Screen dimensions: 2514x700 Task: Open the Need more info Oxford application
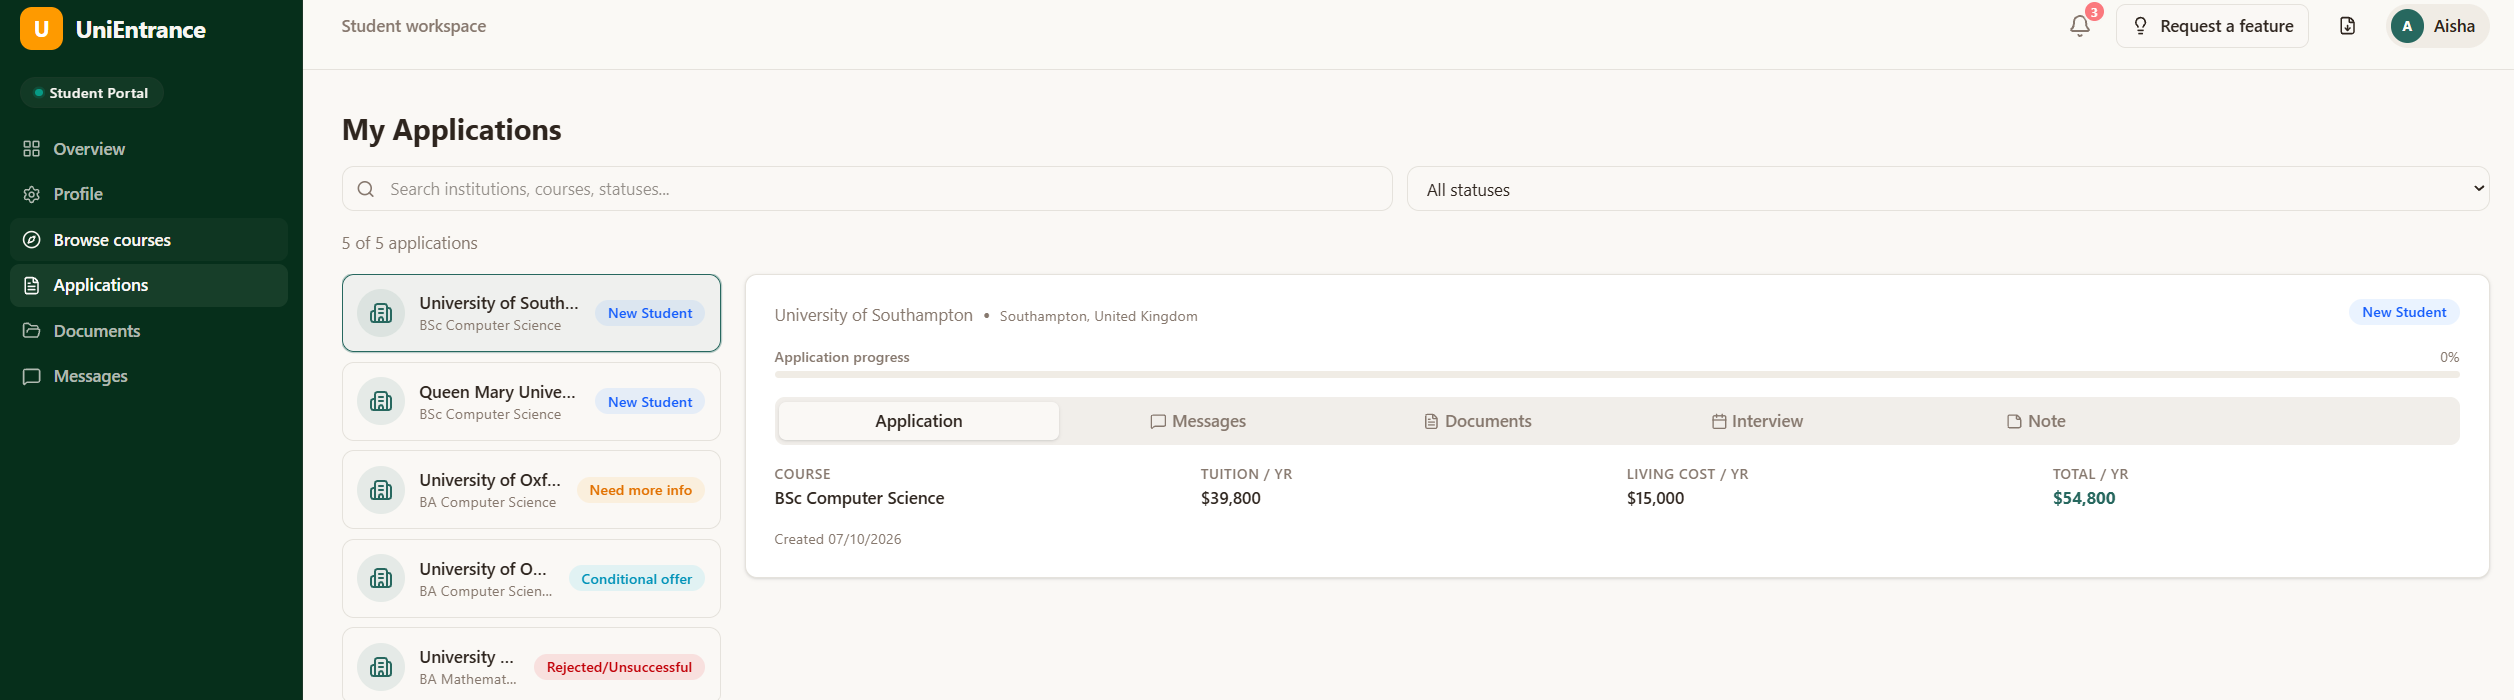(531, 490)
